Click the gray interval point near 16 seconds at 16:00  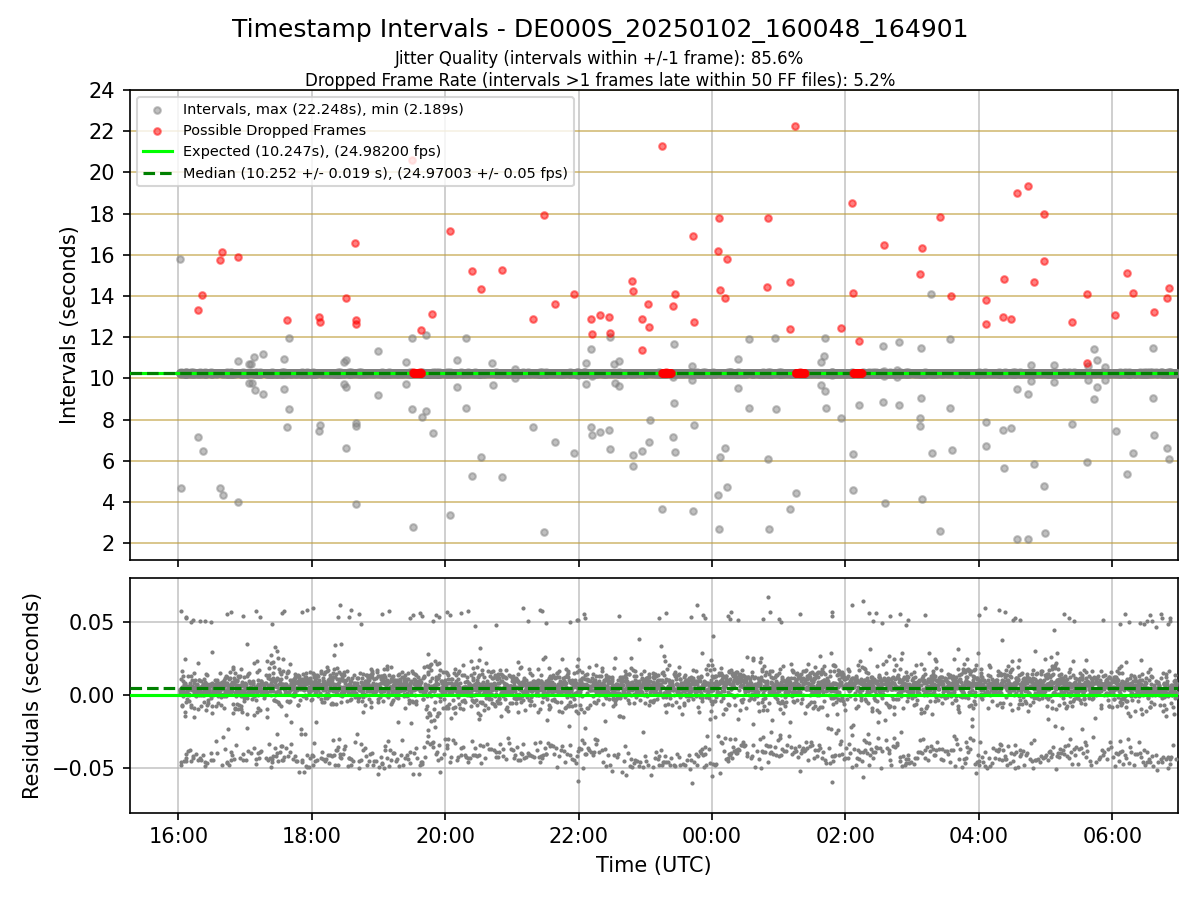(x=180, y=259)
